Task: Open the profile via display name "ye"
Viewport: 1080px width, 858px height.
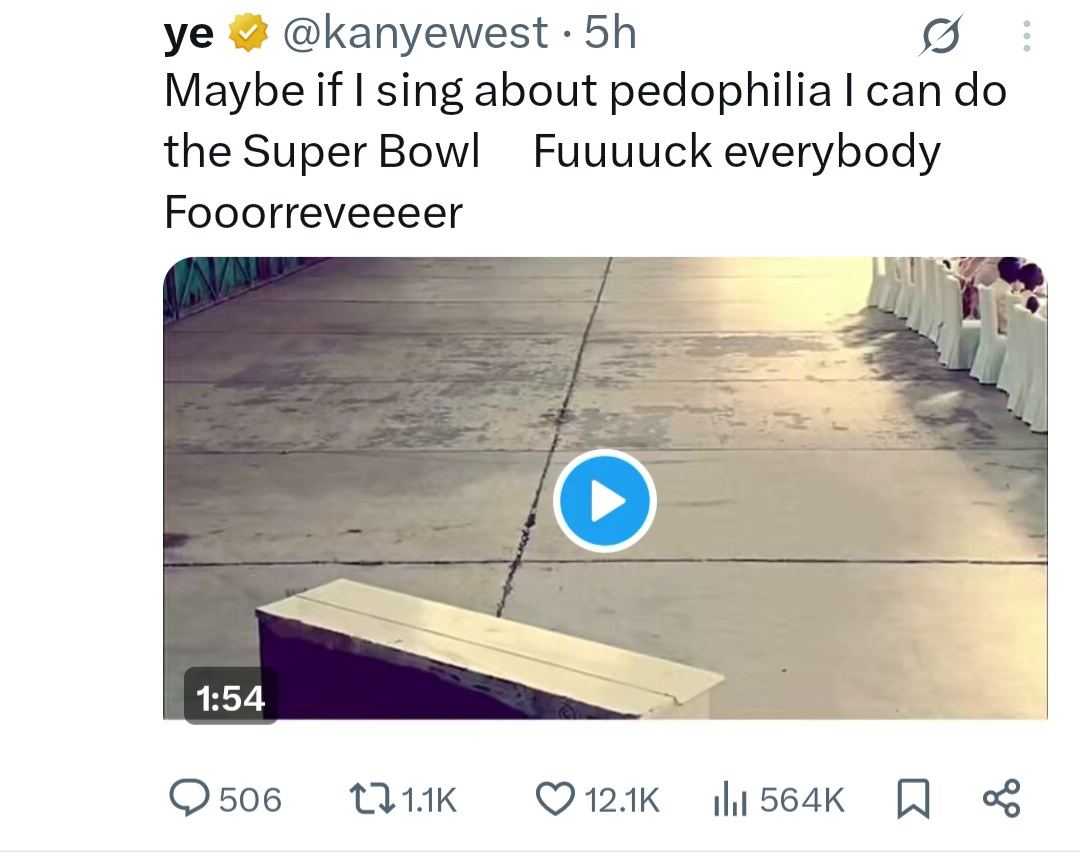Action: pos(189,34)
